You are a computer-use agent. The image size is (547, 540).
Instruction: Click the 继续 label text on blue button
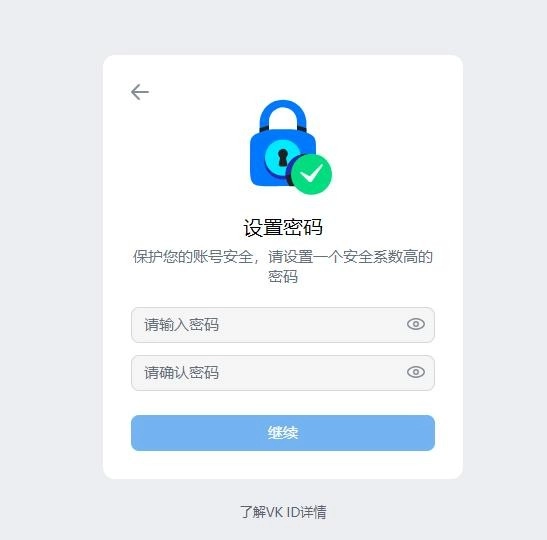tap(283, 433)
